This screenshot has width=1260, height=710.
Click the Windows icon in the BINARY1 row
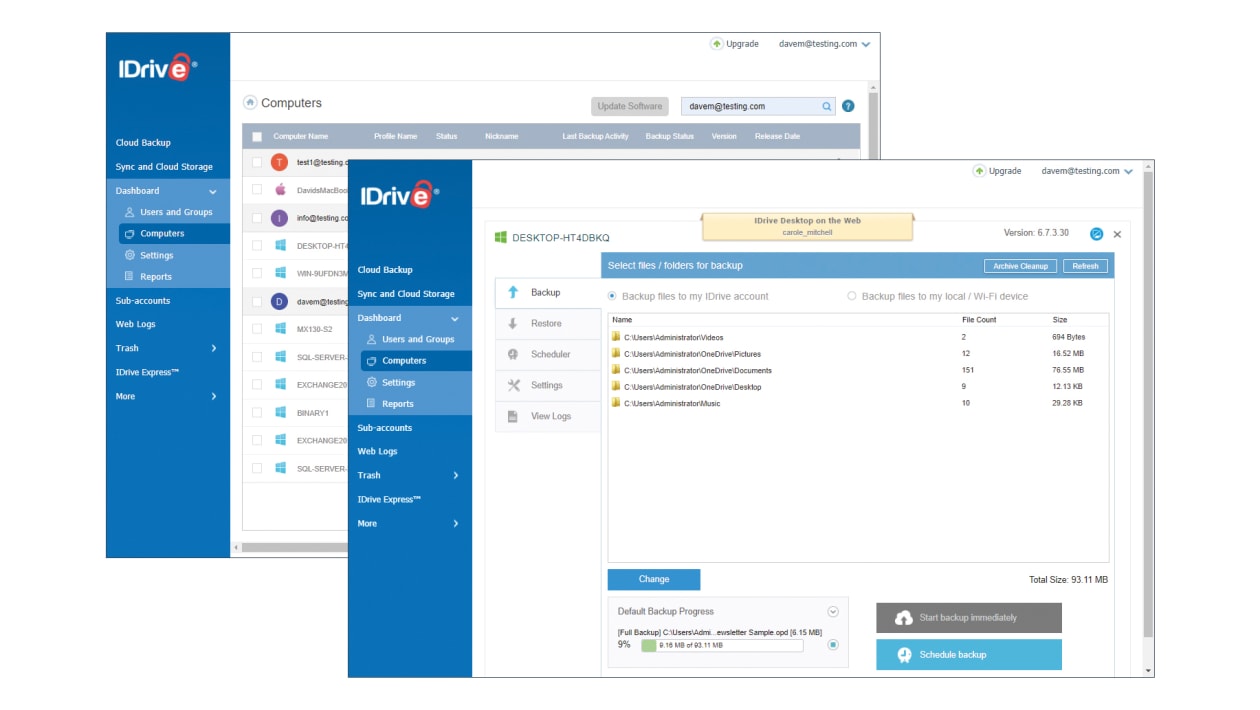coord(281,412)
